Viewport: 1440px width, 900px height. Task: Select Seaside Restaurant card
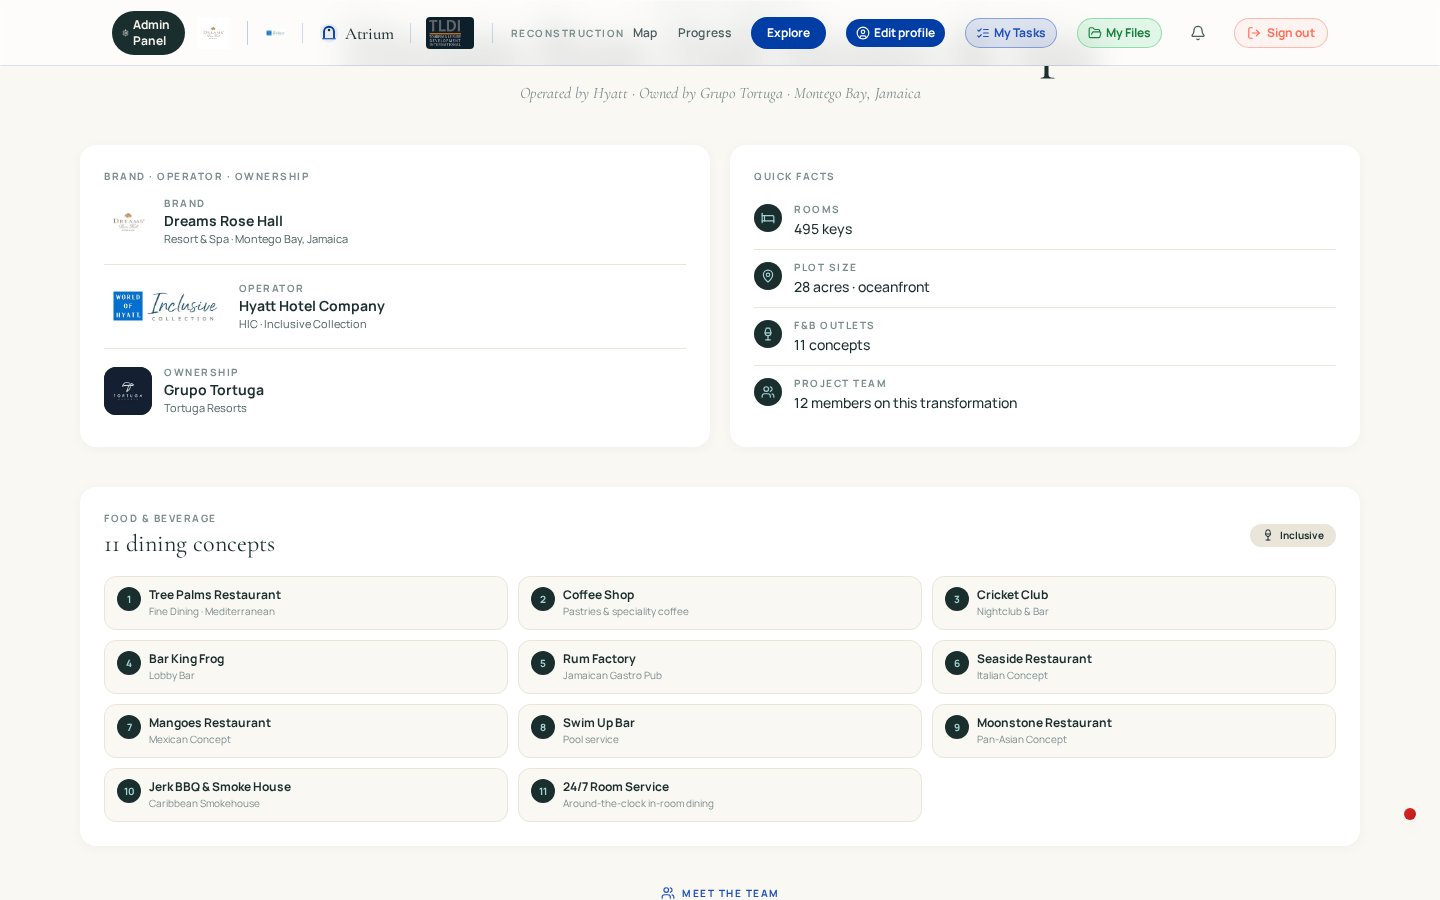pyautogui.click(x=1134, y=667)
